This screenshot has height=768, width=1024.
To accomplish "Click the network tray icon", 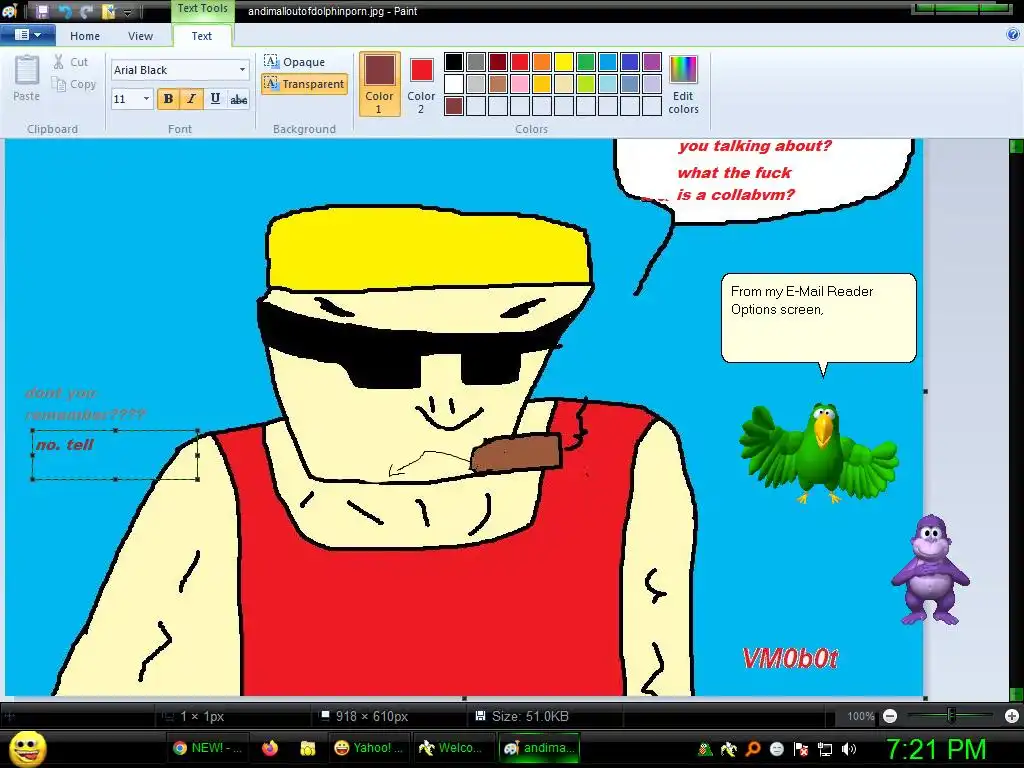I will pos(825,749).
